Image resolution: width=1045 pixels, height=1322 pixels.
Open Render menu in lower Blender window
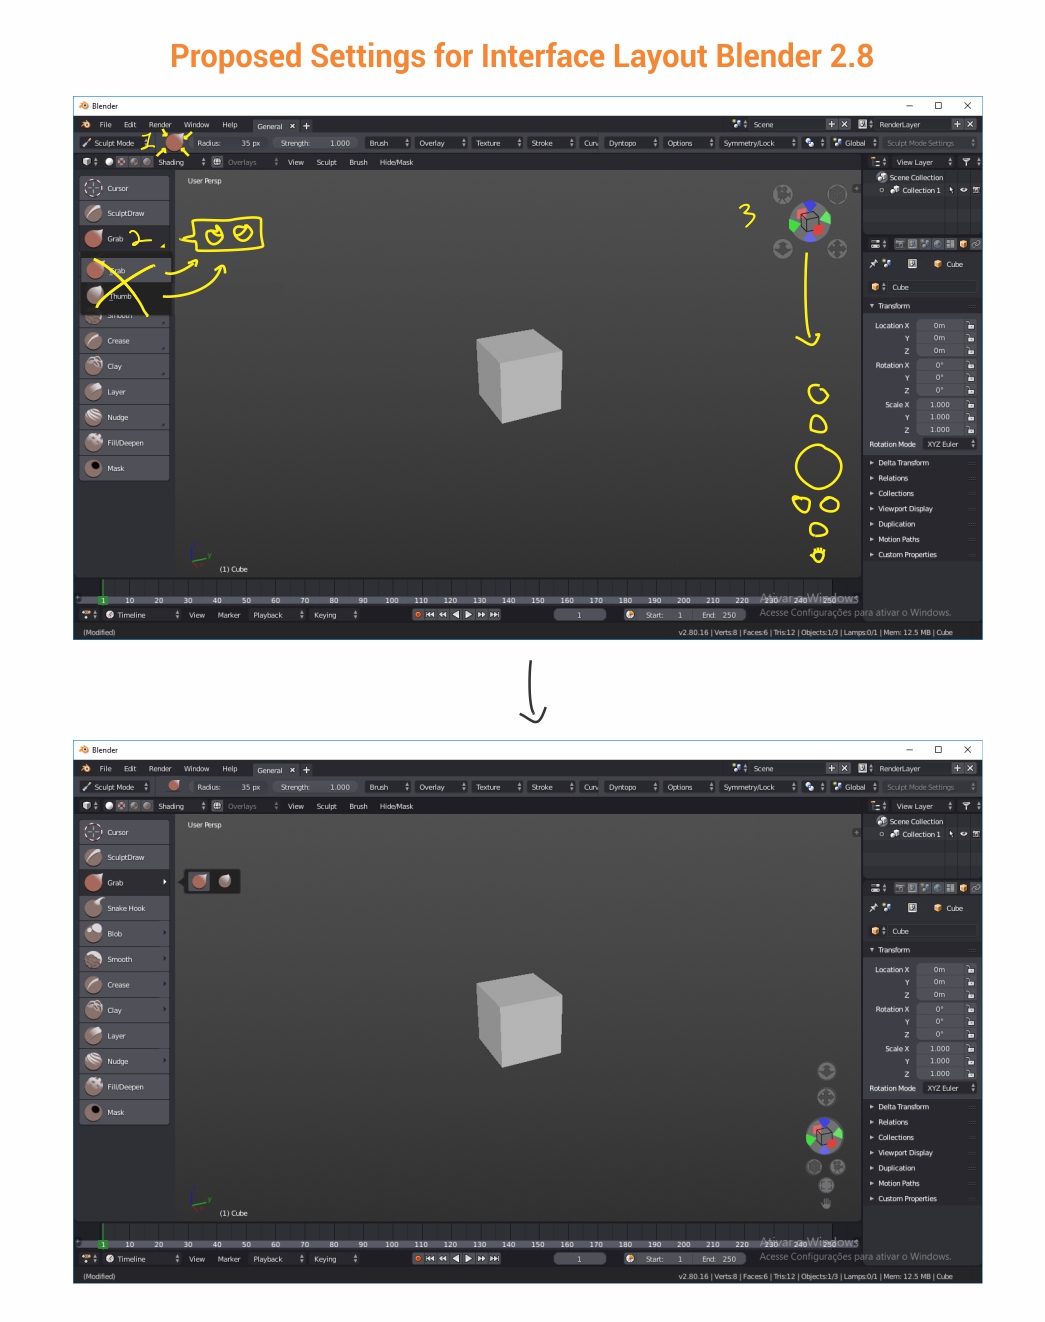pyautogui.click(x=160, y=769)
